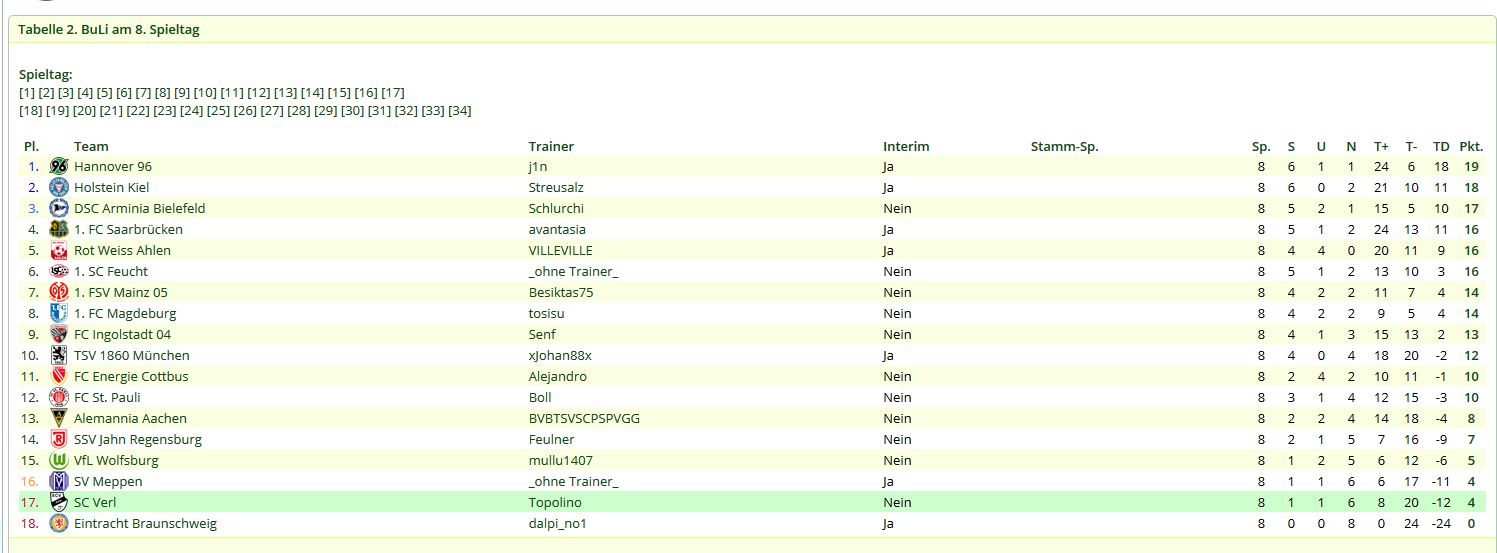This screenshot has height=553, width=1497.
Task: Click the DSC Arminia Bielefeld crest
Action: [x=59, y=208]
